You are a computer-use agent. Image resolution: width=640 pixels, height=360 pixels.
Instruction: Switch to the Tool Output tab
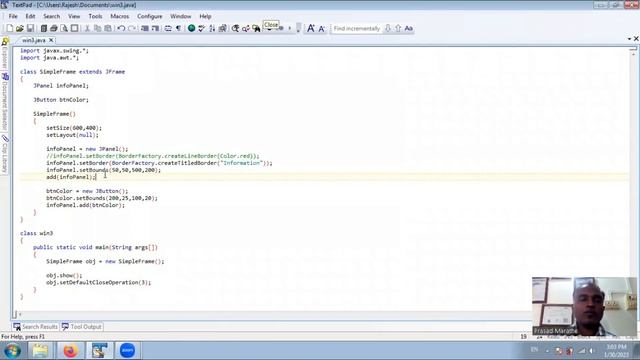coord(82,327)
